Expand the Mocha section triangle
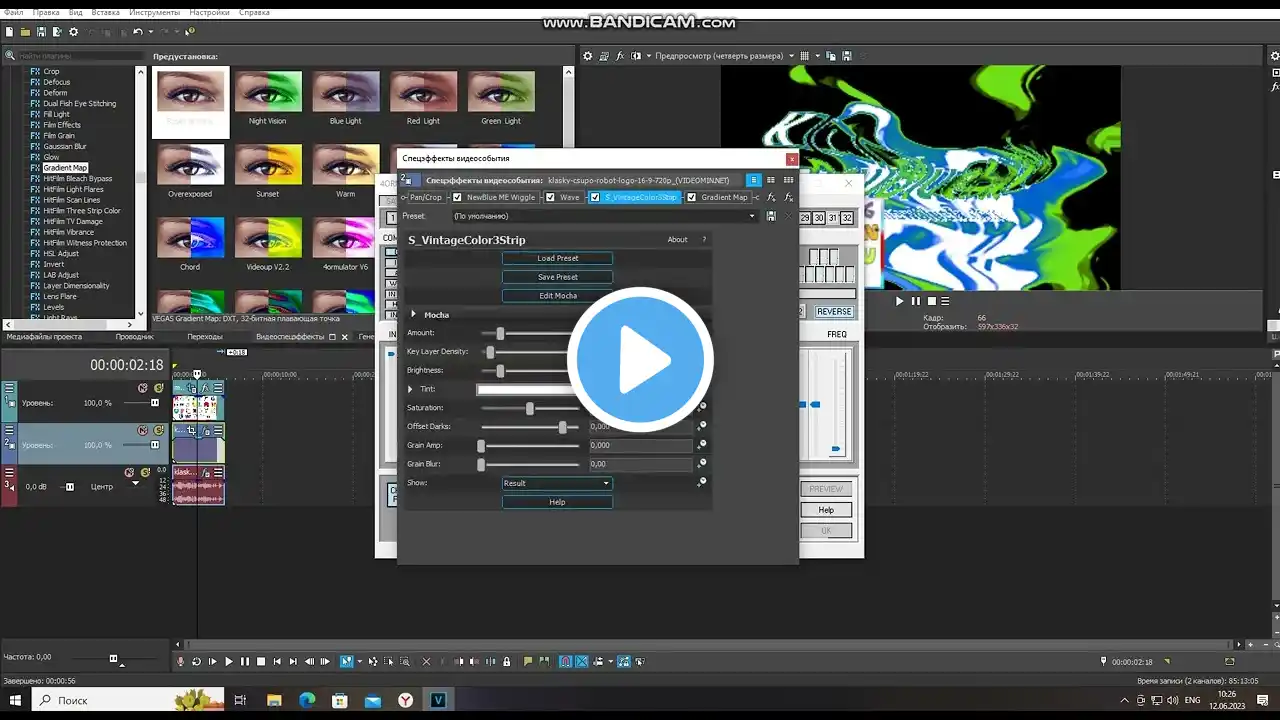This screenshot has height=720, width=1280. coord(413,315)
